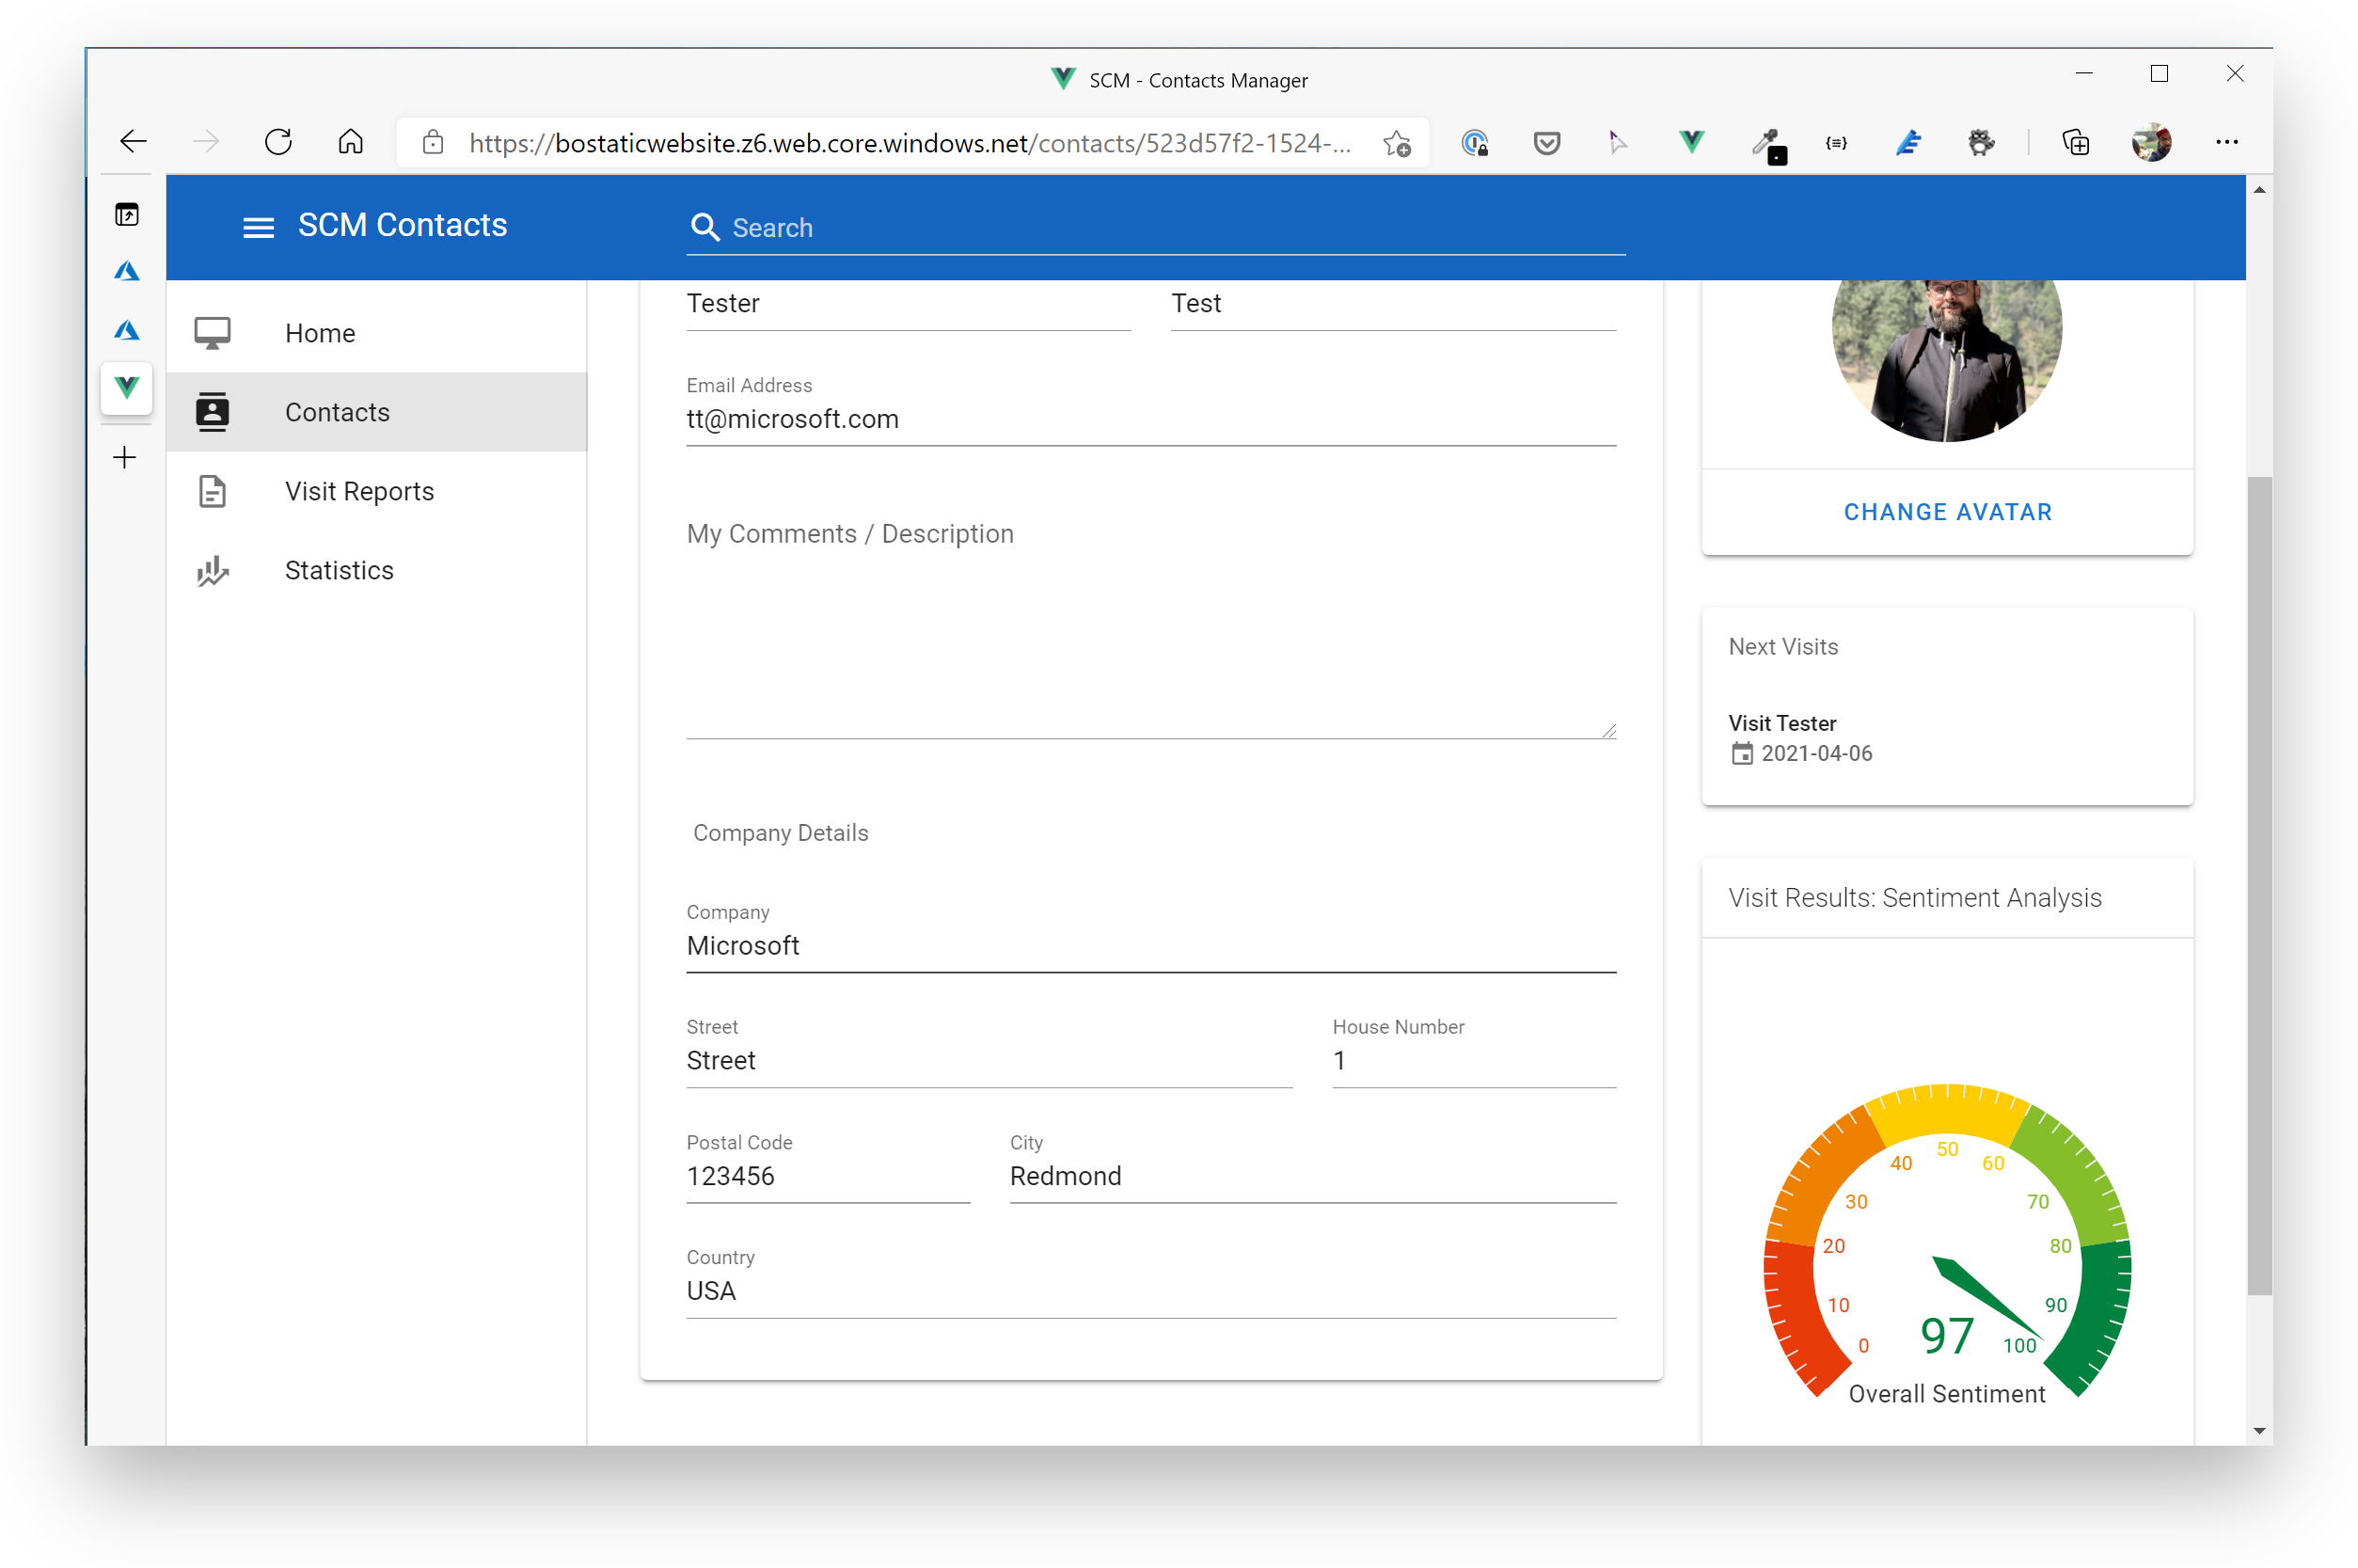Switch to the Home section
2358x1568 pixels.
[319, 332]
